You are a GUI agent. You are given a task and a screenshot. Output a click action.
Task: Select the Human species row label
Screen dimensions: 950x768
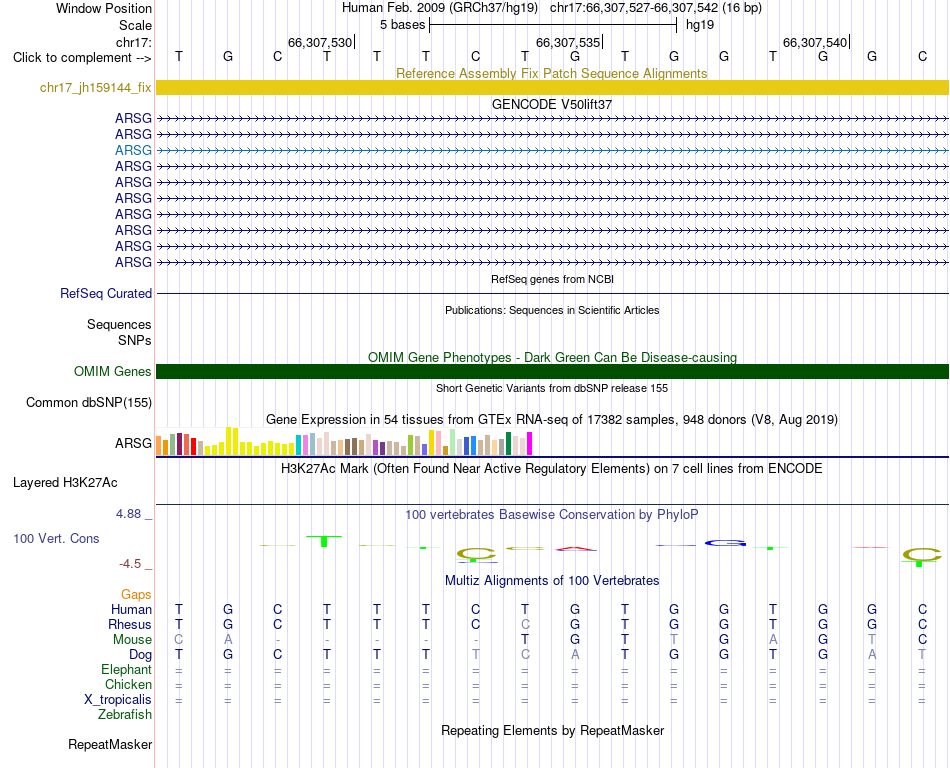tap(131, 609)
